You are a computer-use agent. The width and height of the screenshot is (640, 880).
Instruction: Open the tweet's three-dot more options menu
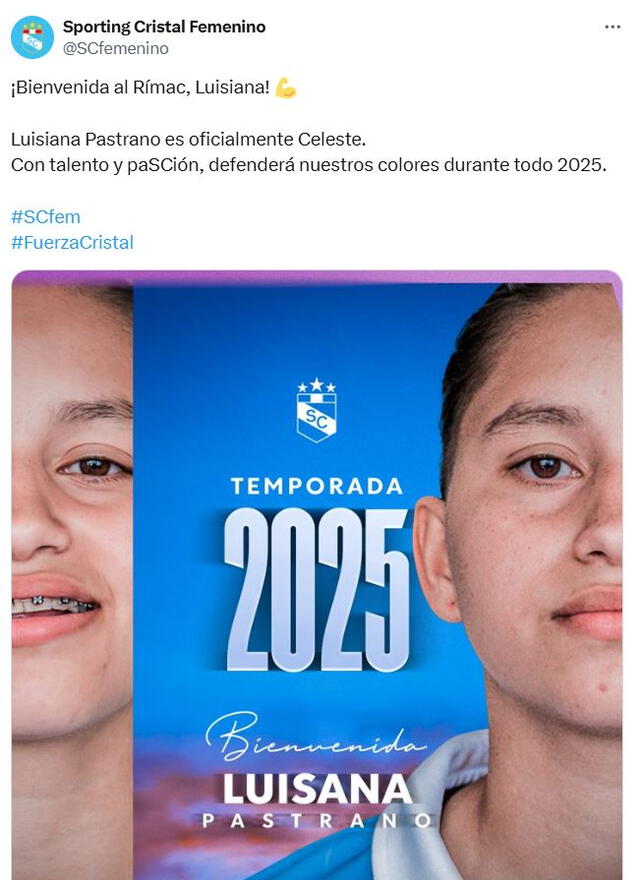click(612, 27)
